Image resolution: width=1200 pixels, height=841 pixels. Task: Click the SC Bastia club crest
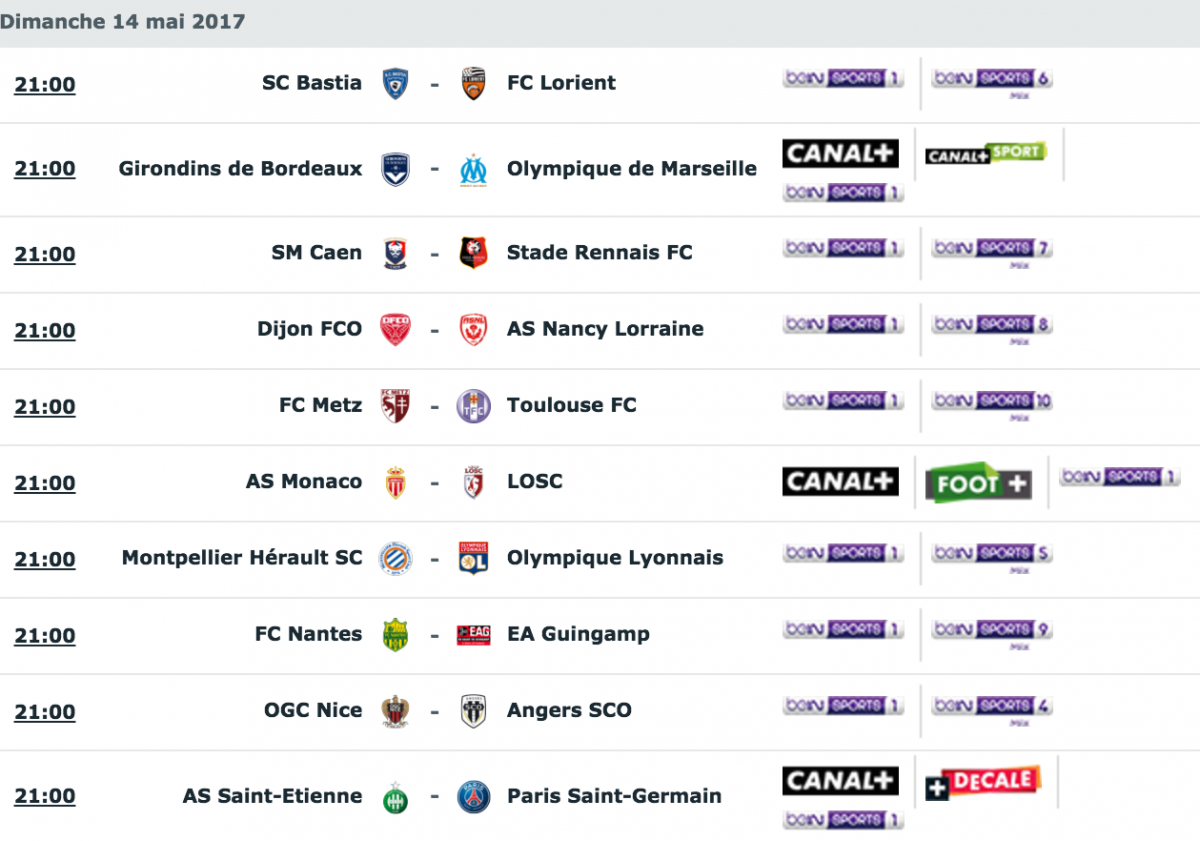[x=396, y=83]
